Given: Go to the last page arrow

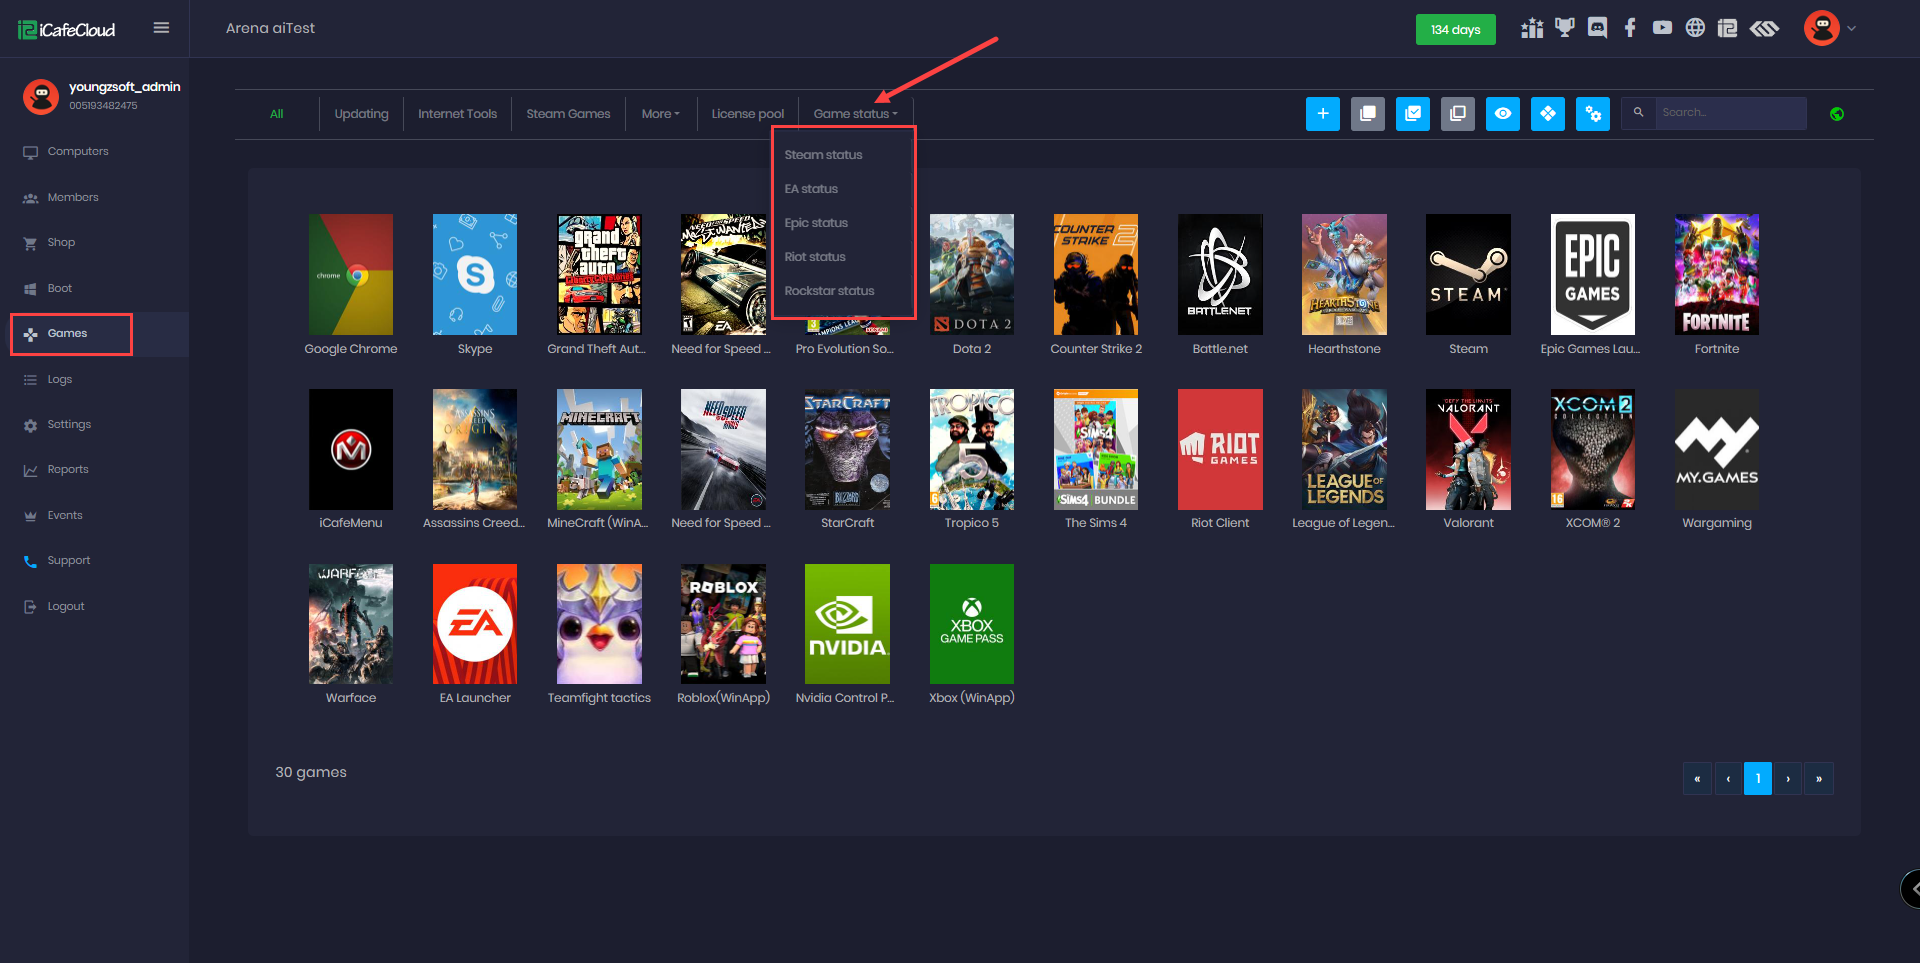Looking at the screenshot, I should [x=1818, y=779].
